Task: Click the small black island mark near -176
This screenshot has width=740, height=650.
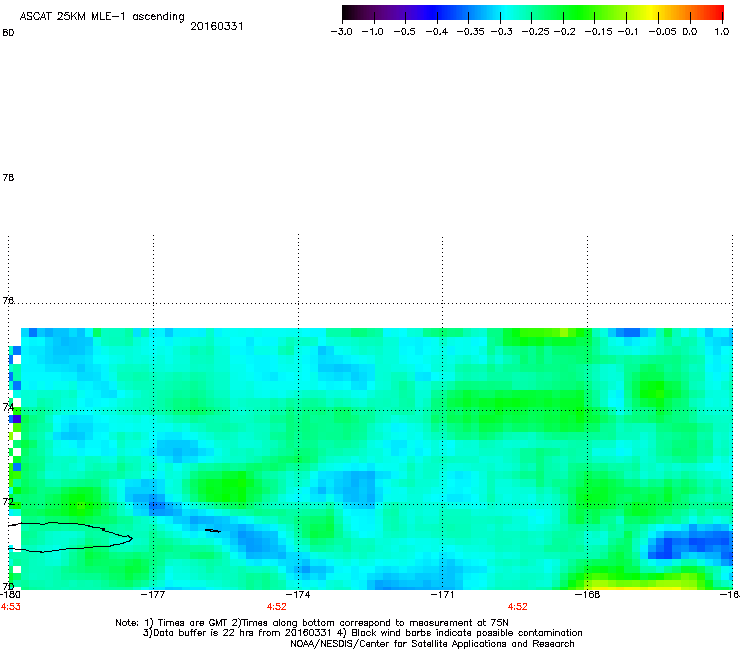Action: (213, 531)
